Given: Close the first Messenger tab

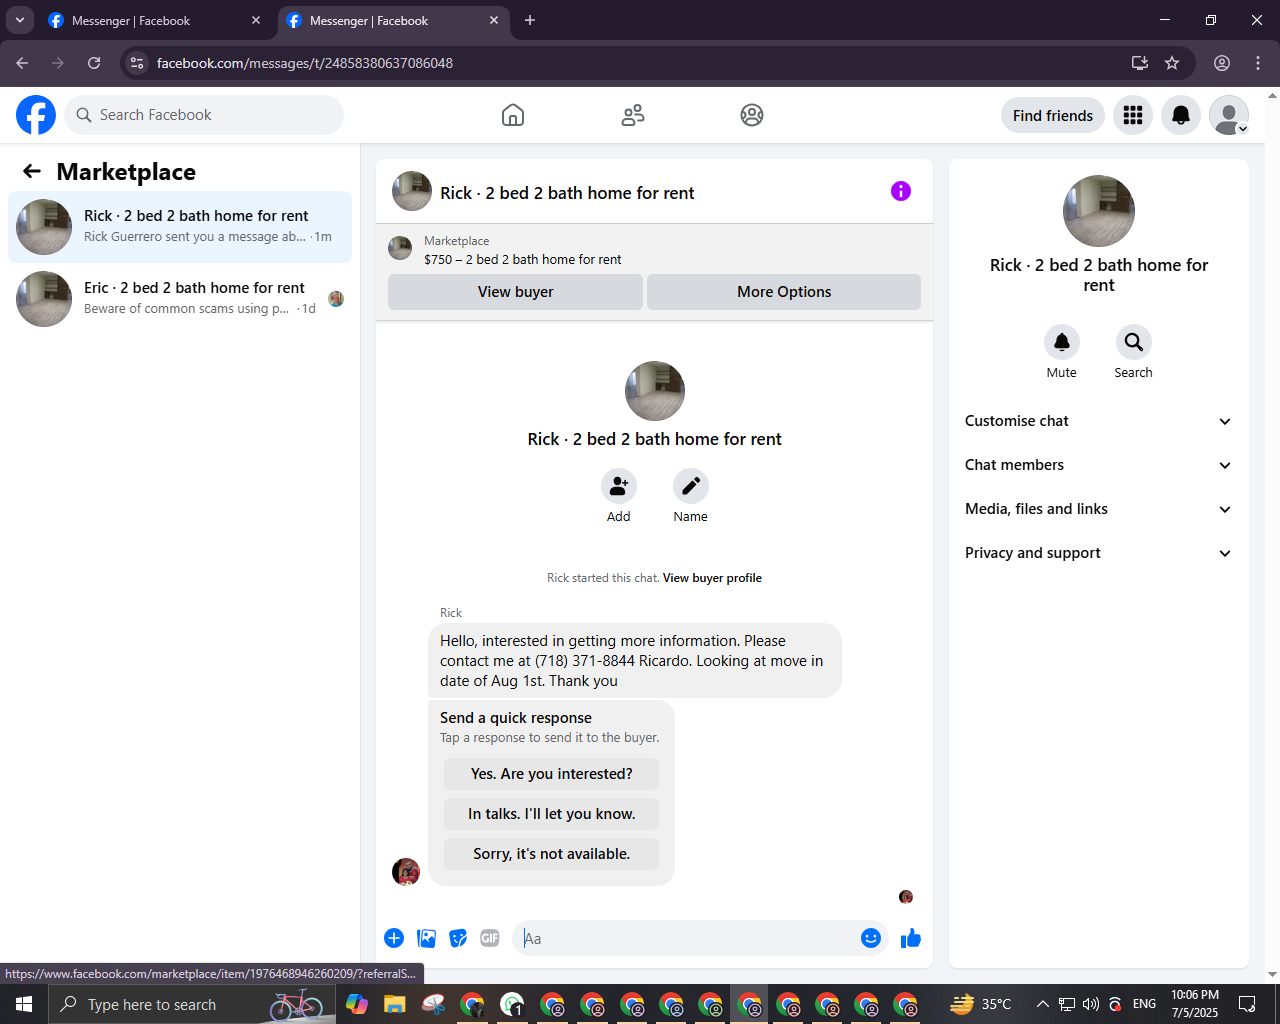Looking at the screenshot, I should (256, 20).
